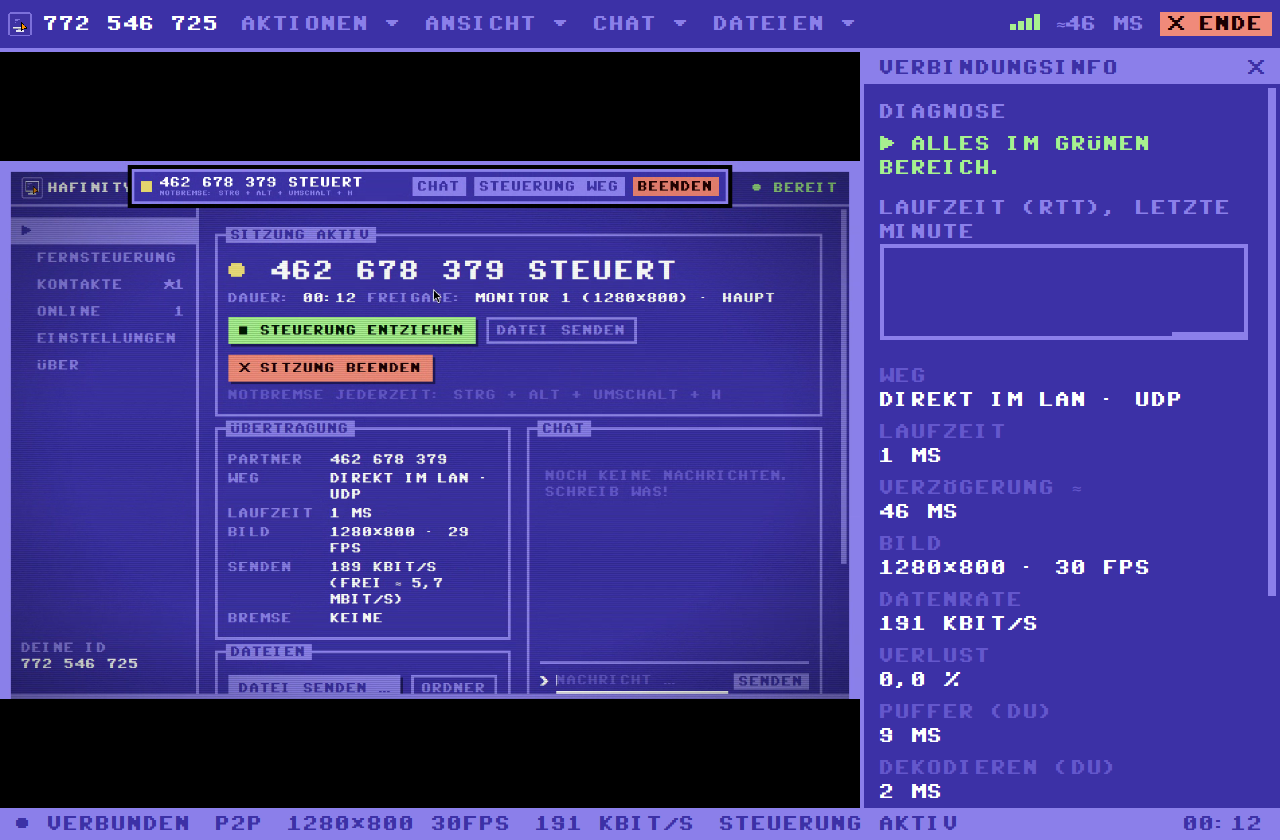Viewport: 1280px width, 840px height.
Task: Click 'STEUERUNG AKTIV' in the status bar
Action: pyautogui.click(x=838, y=824)
